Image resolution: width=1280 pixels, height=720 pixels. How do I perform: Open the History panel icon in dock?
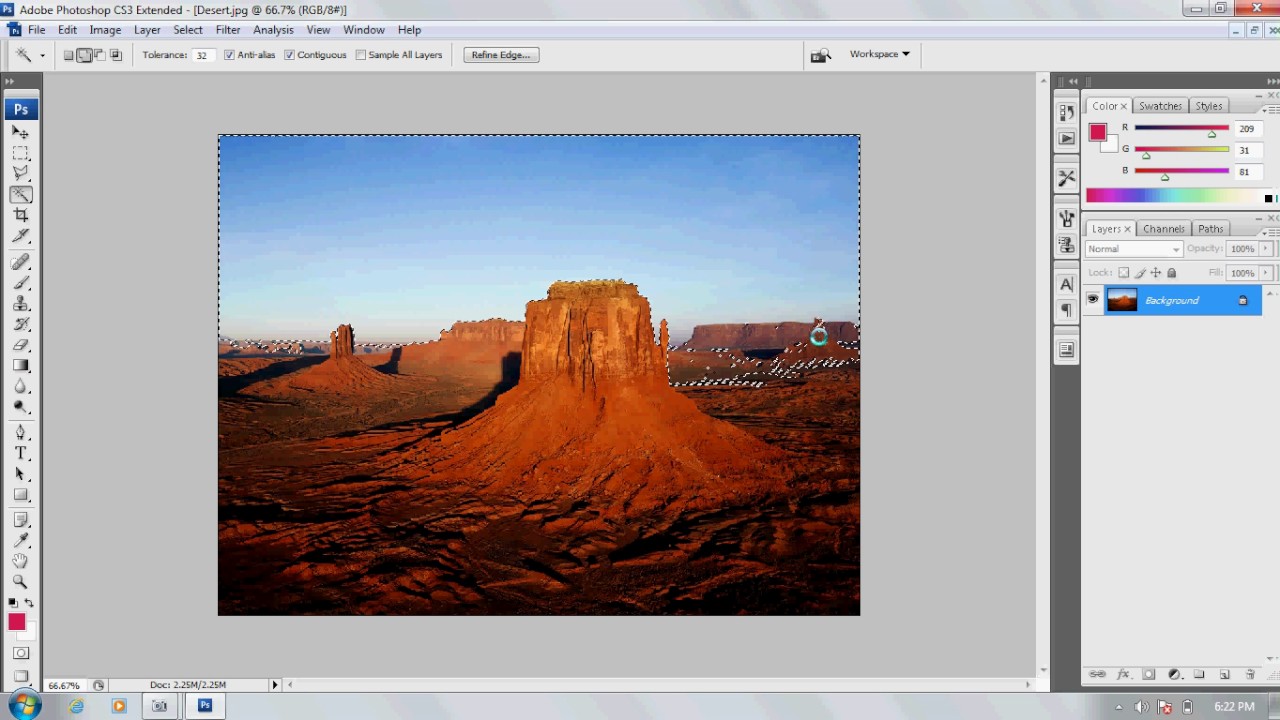coord(1067,113)
